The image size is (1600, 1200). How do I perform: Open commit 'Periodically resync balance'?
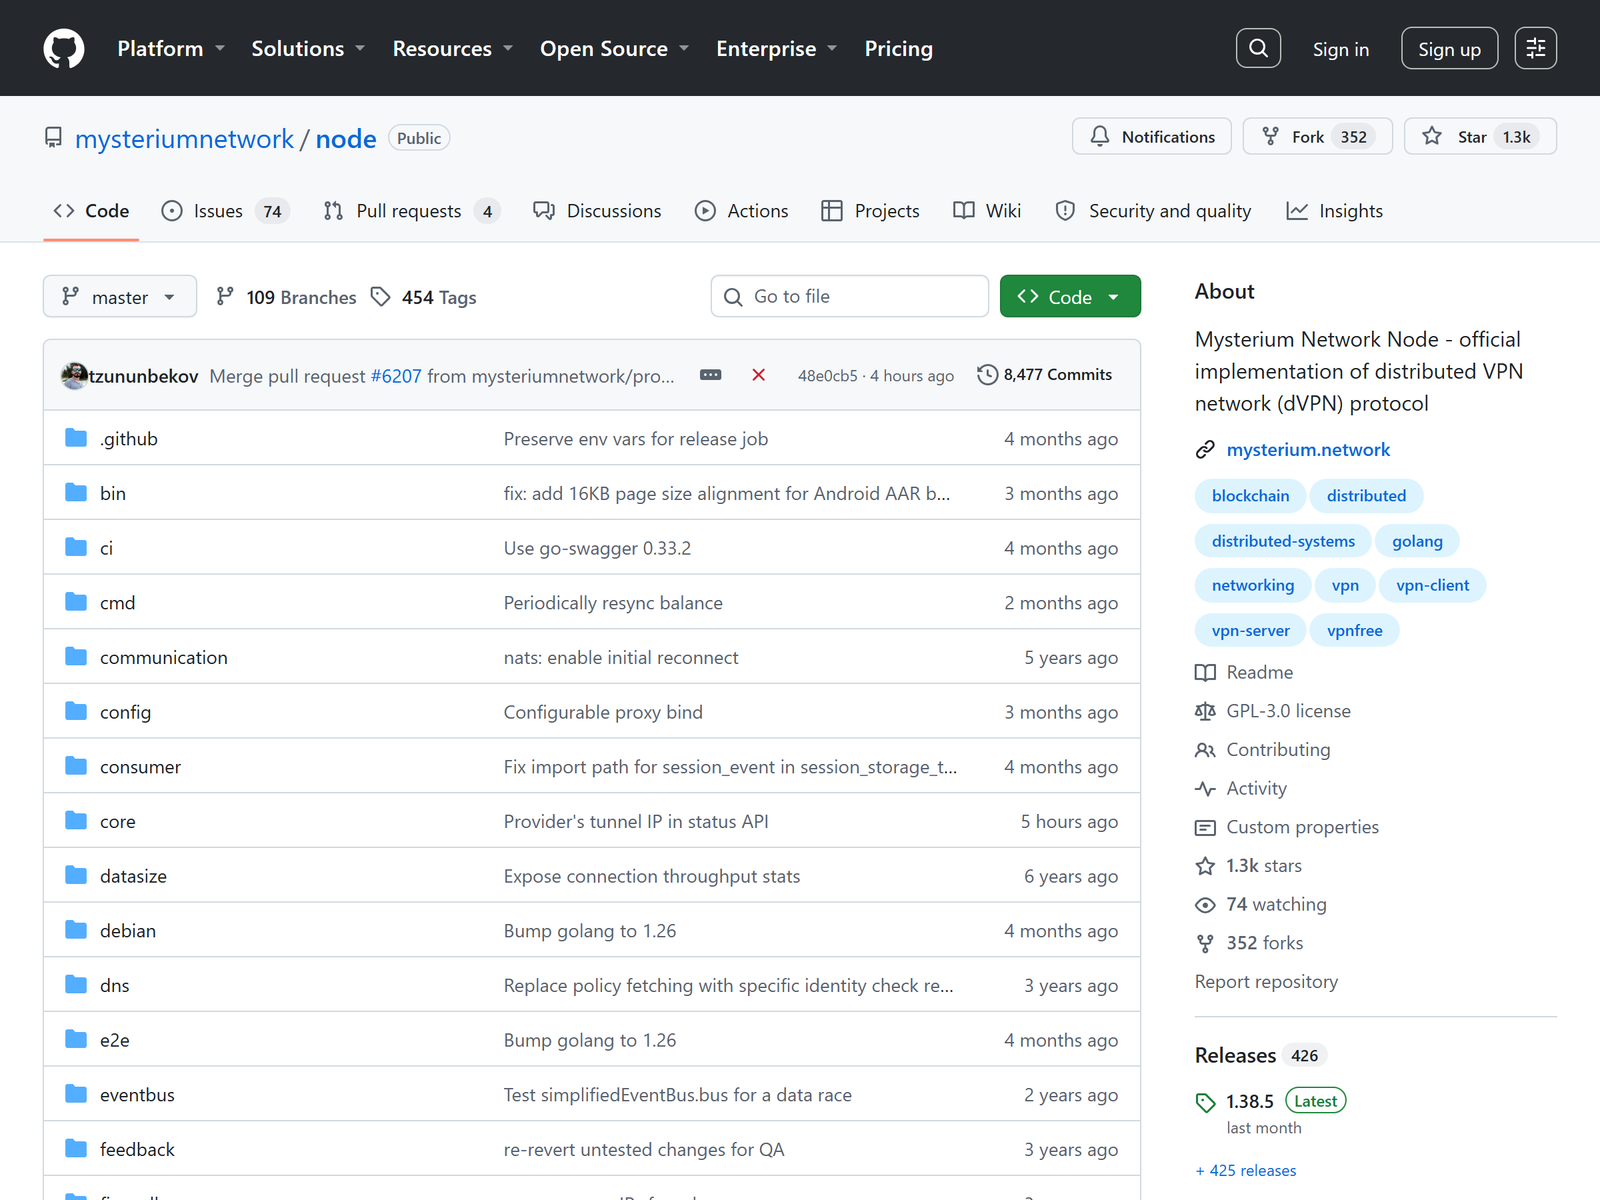tap(613, 603)
